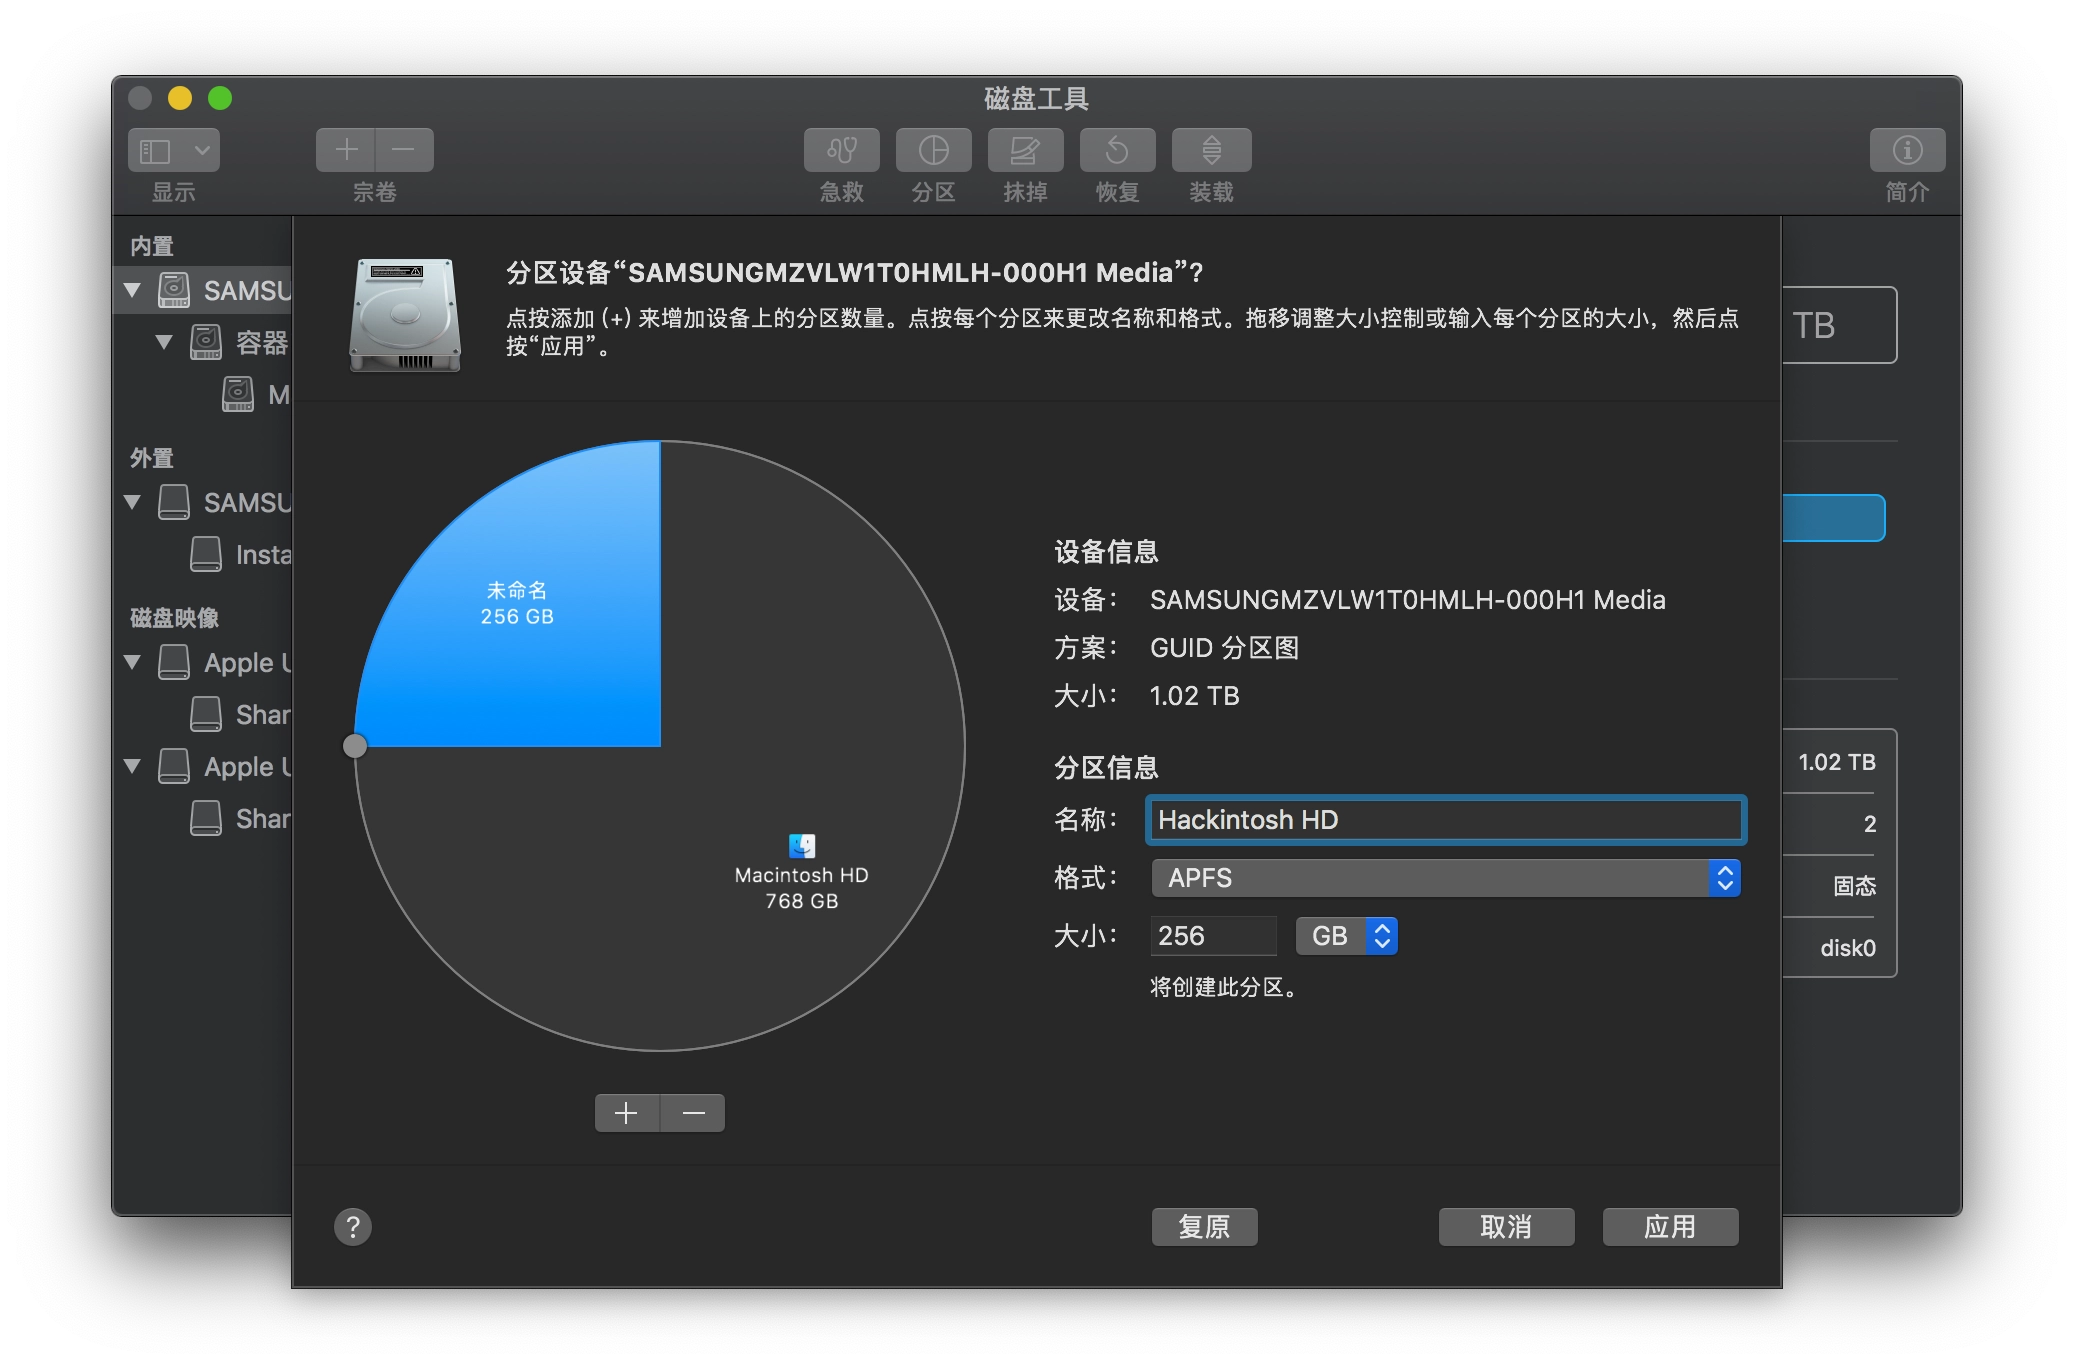Screen dimensions: 2074x1364
Task: Remove partition with the minus button below pie
Action: [x=693, y=1112]
